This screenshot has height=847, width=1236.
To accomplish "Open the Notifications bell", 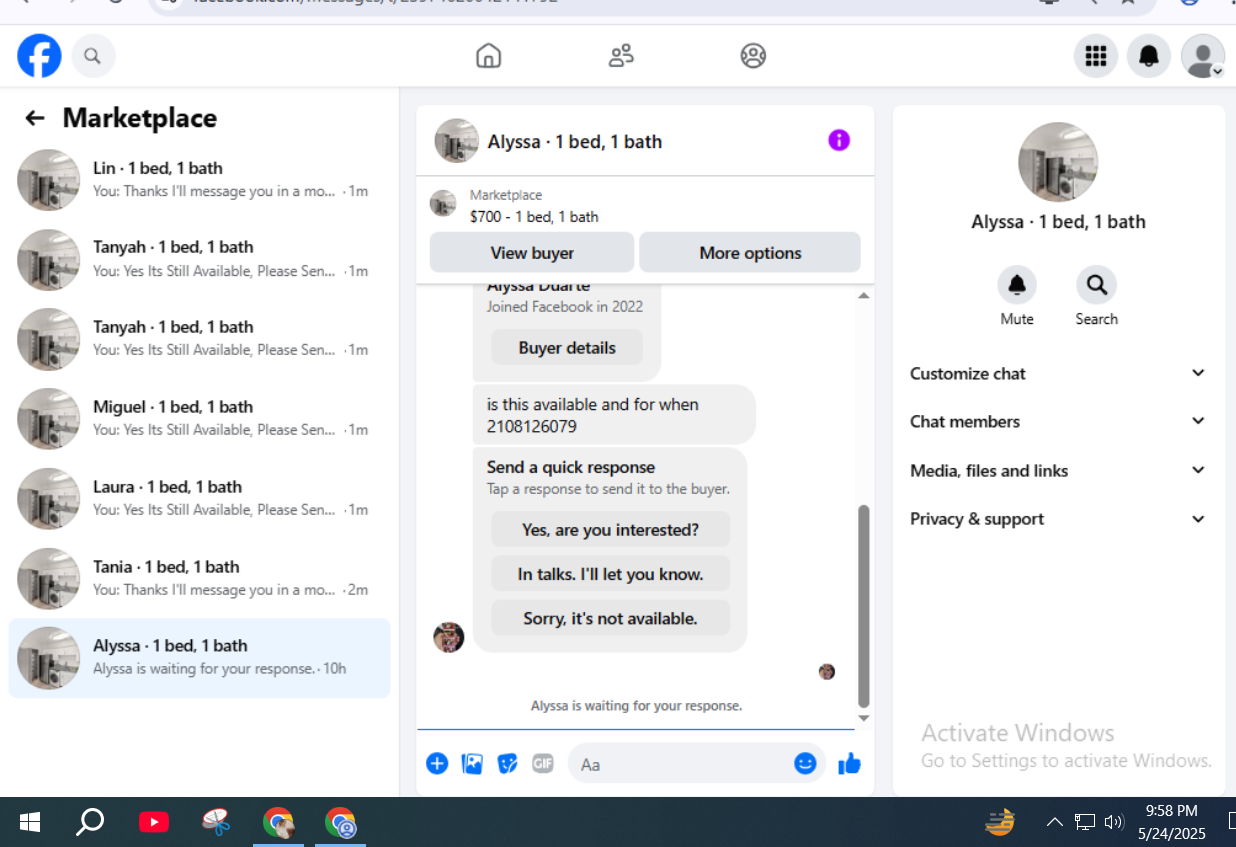I will (x=1149, y=56).
